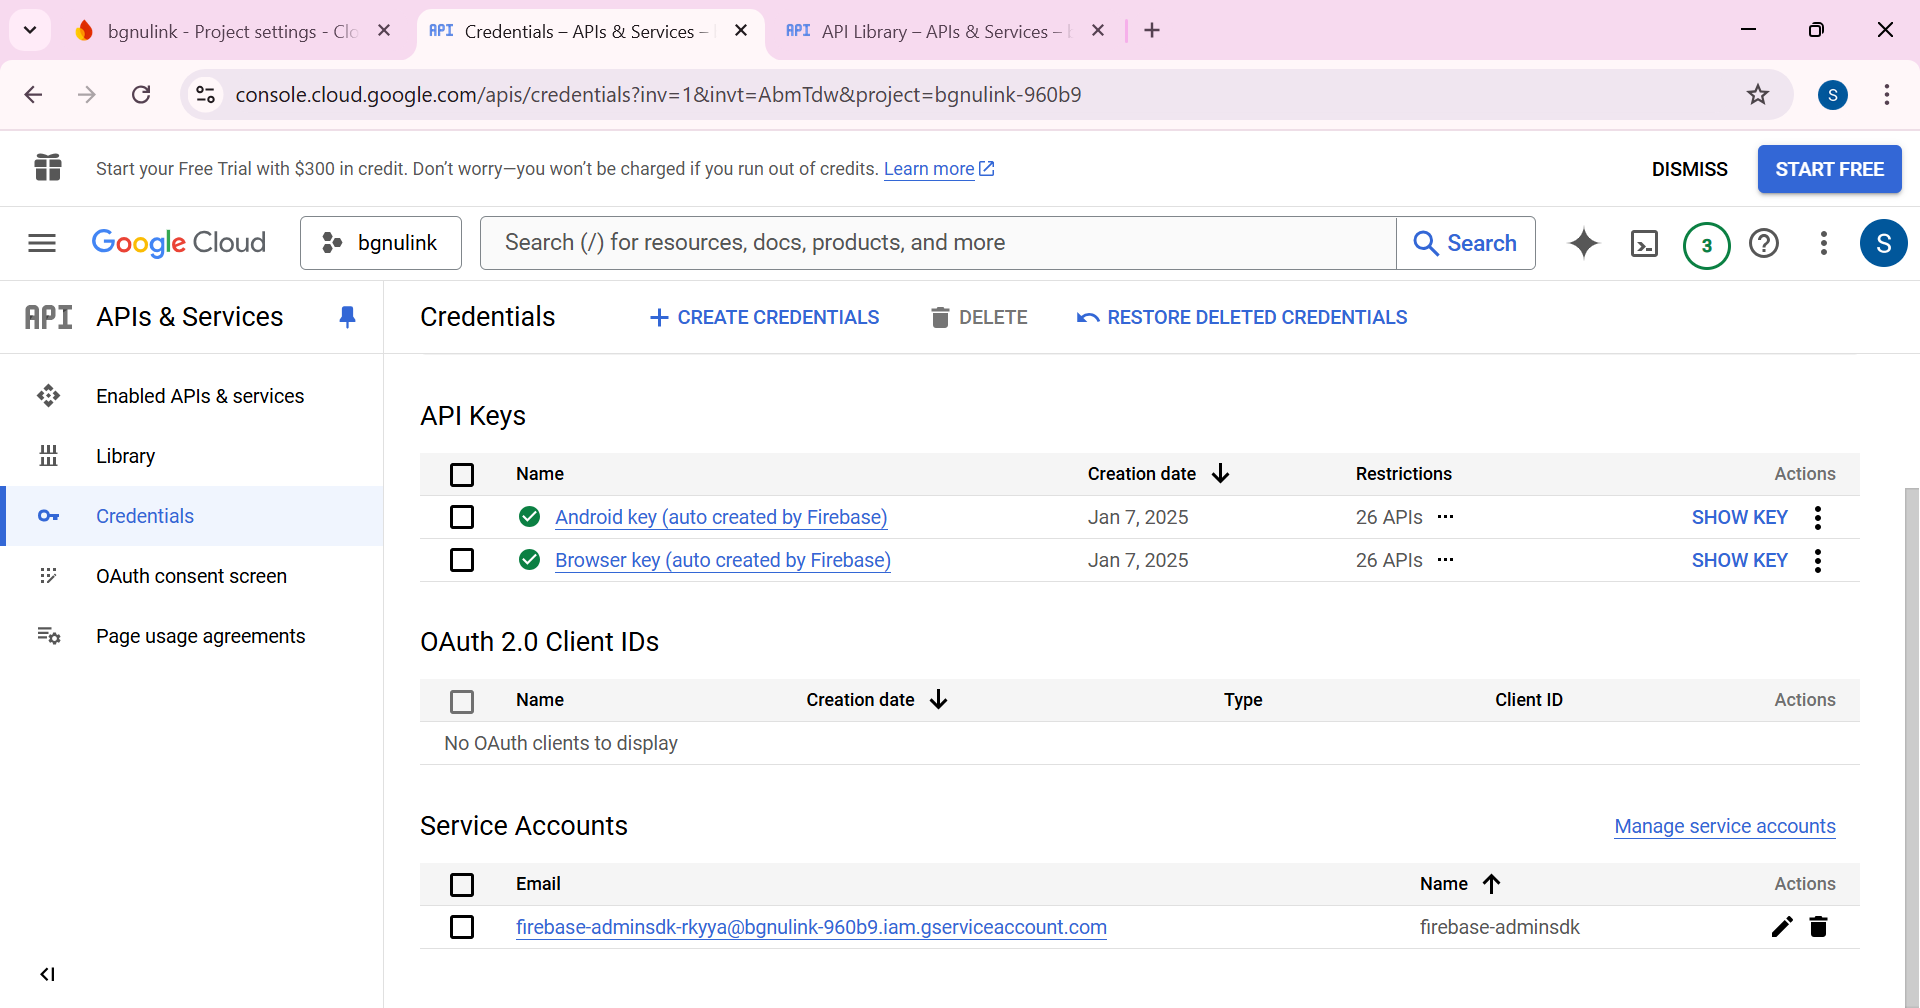This screenshot has height=1008, width=1920.
Task: Open the bgnulink project selector
Action: coord(381,243)
